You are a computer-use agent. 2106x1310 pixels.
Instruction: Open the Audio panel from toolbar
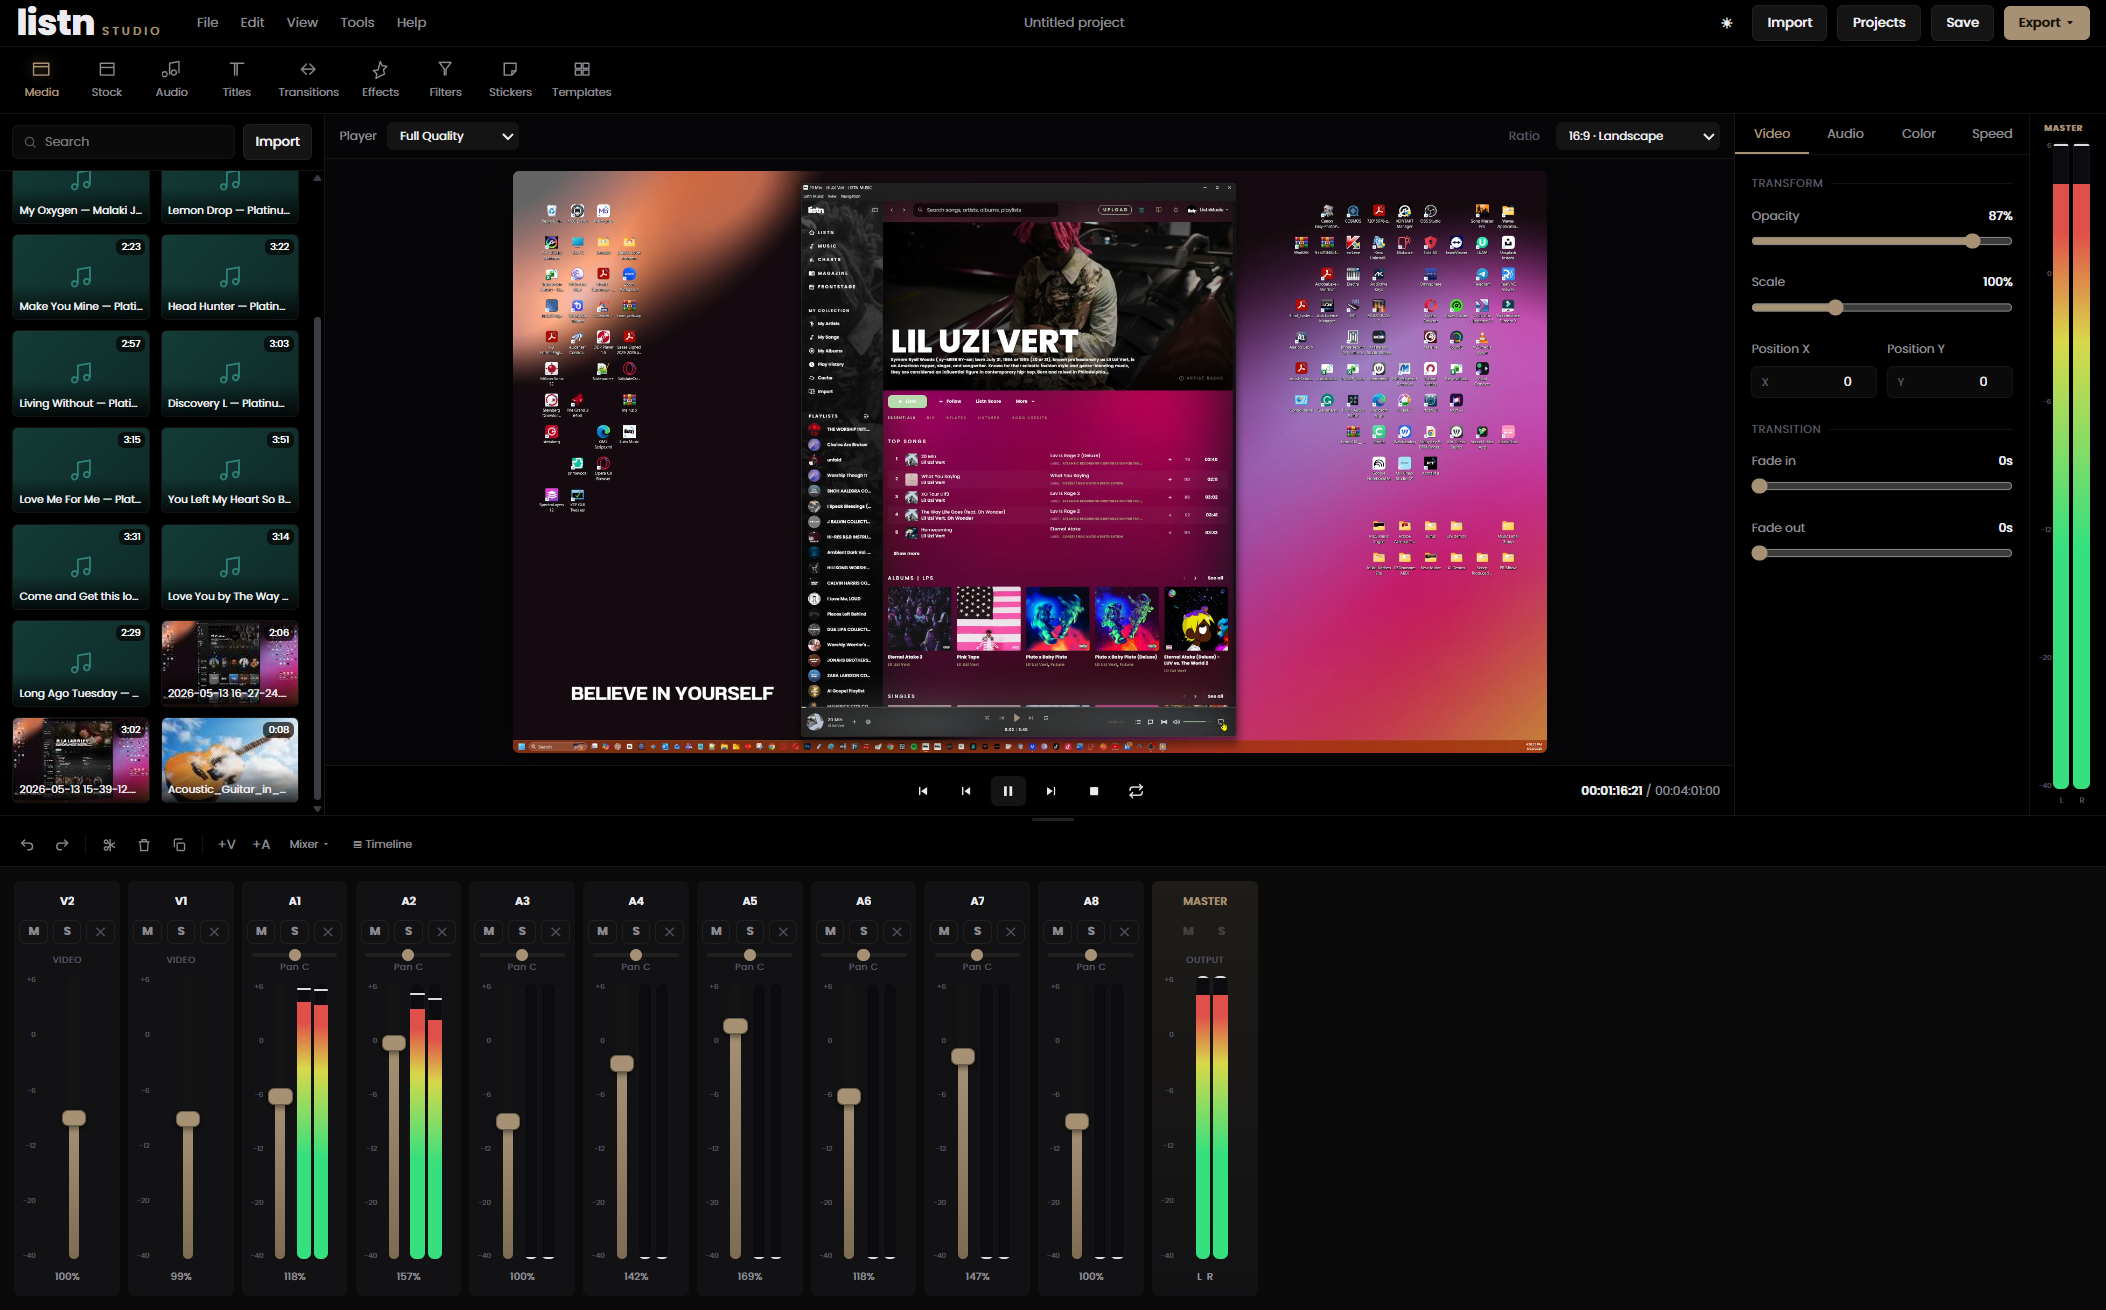(x=172, y=79)
